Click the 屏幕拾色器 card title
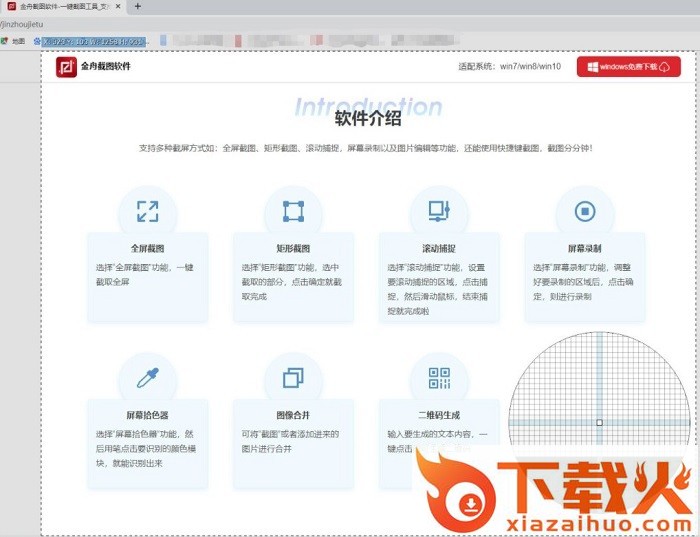 (147, 415)
